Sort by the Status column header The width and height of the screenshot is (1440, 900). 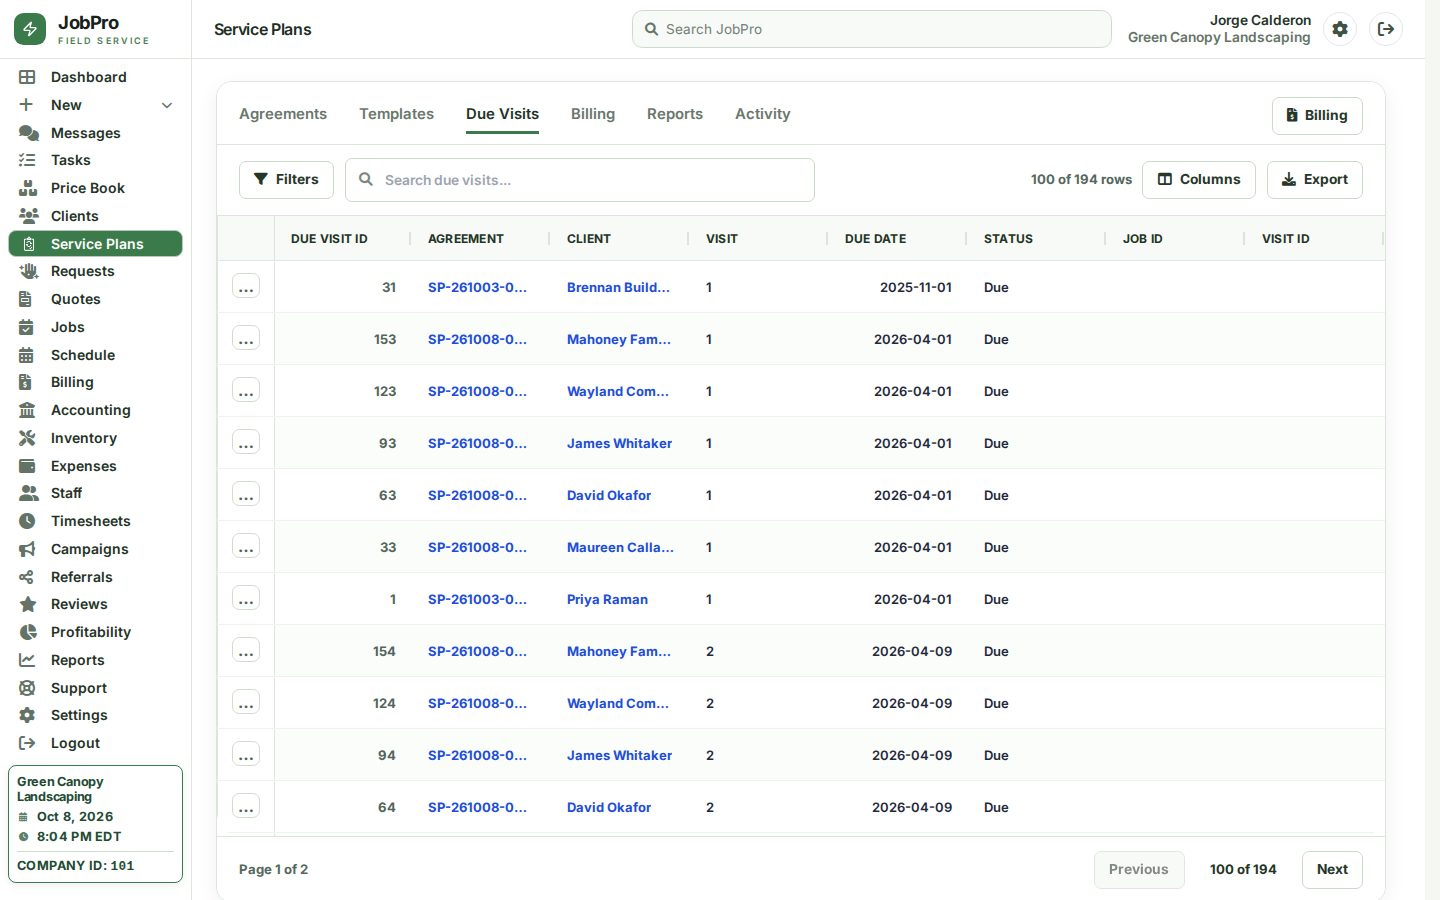(x=1008, y=239)
